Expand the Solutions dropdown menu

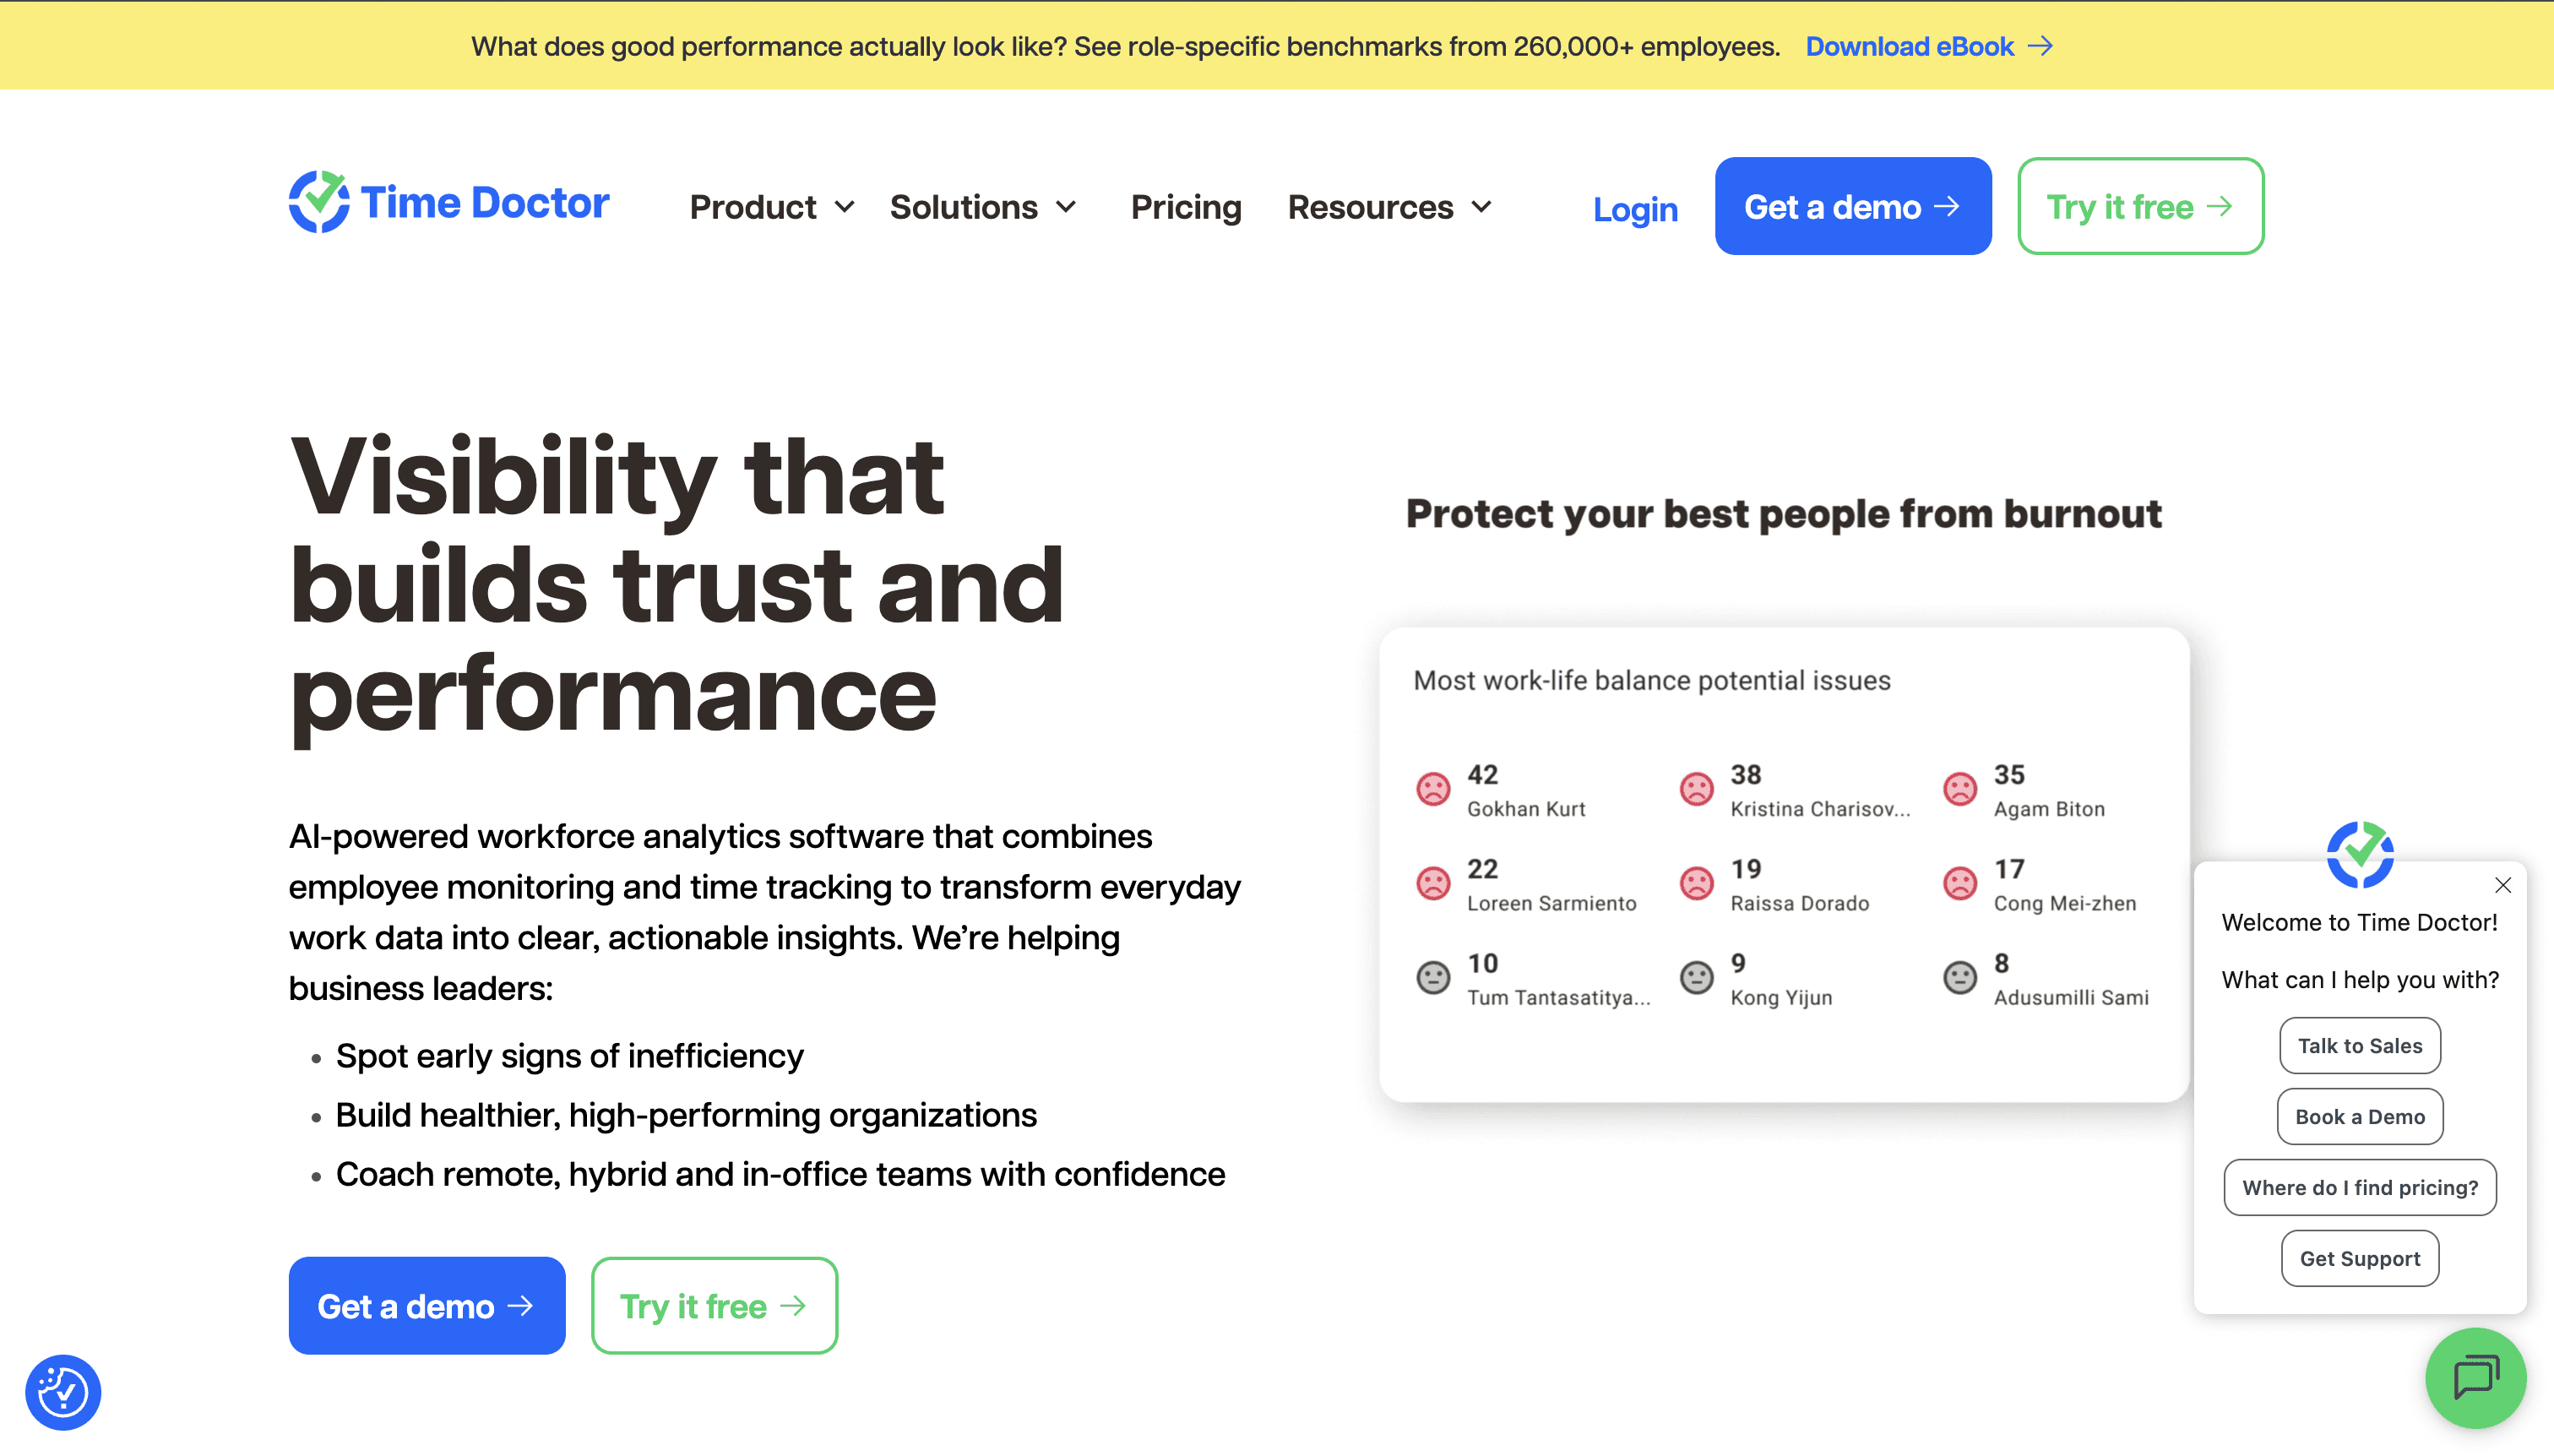[983, 207]
